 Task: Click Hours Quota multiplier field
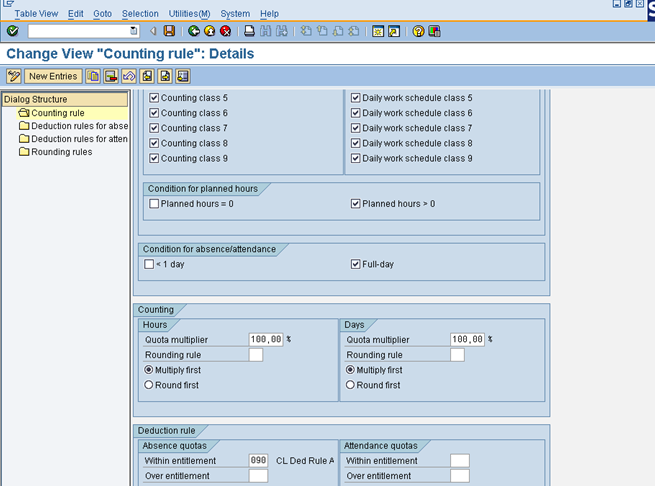(266, 339)
